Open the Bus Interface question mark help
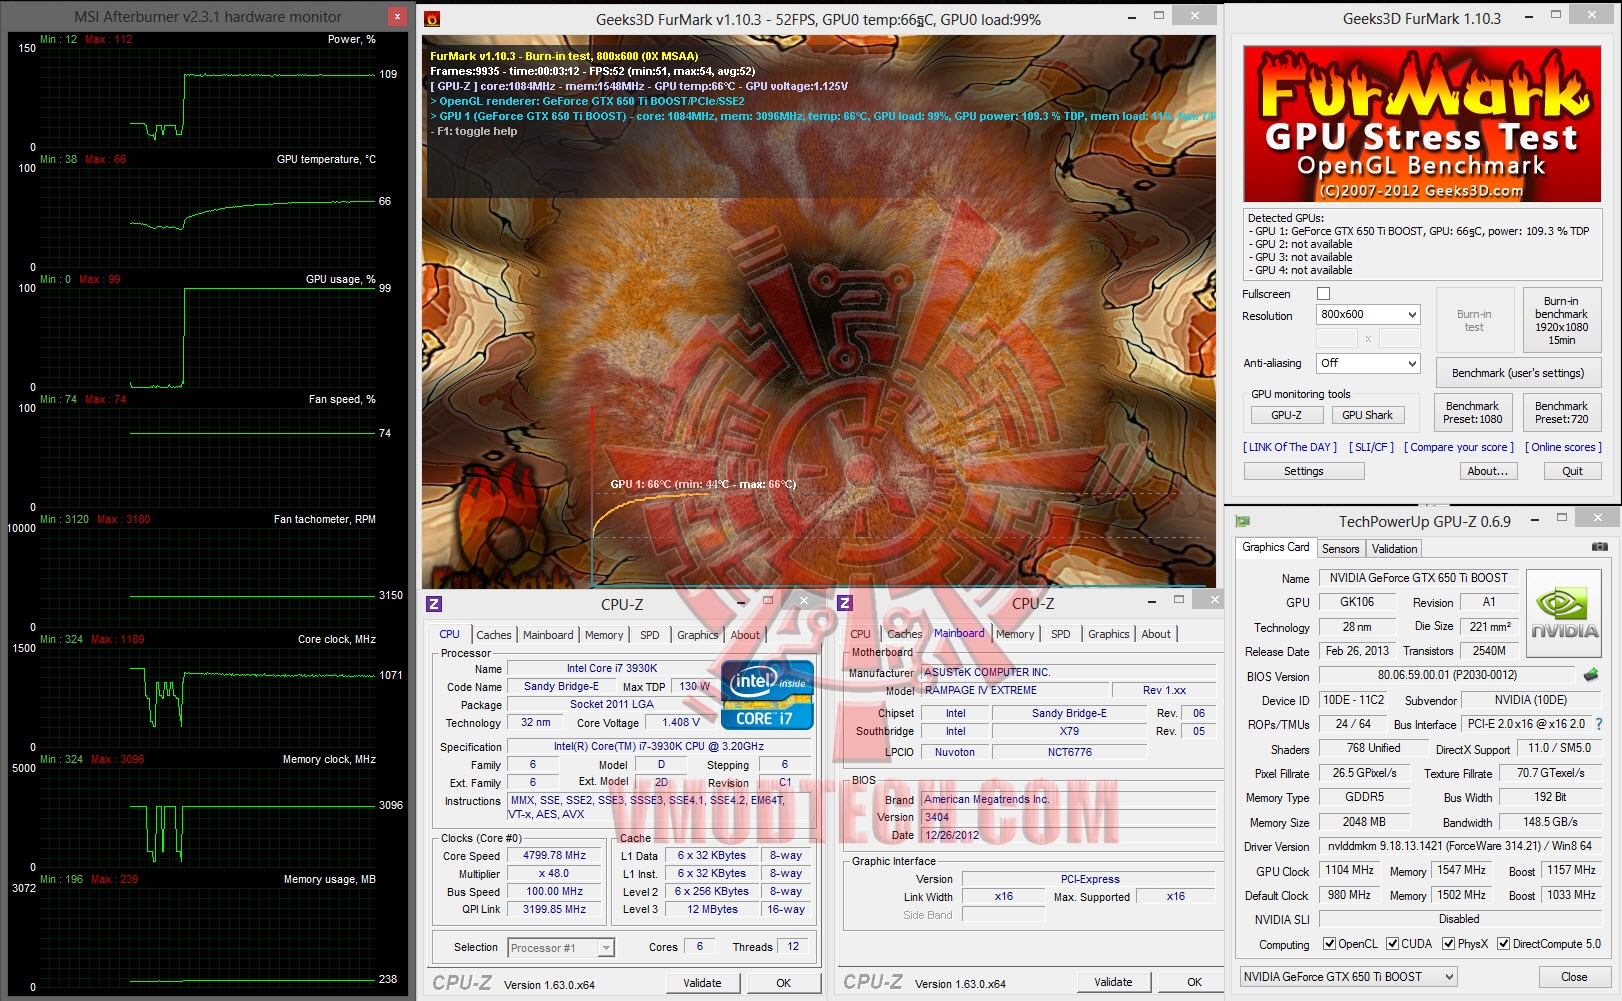 1599,724
